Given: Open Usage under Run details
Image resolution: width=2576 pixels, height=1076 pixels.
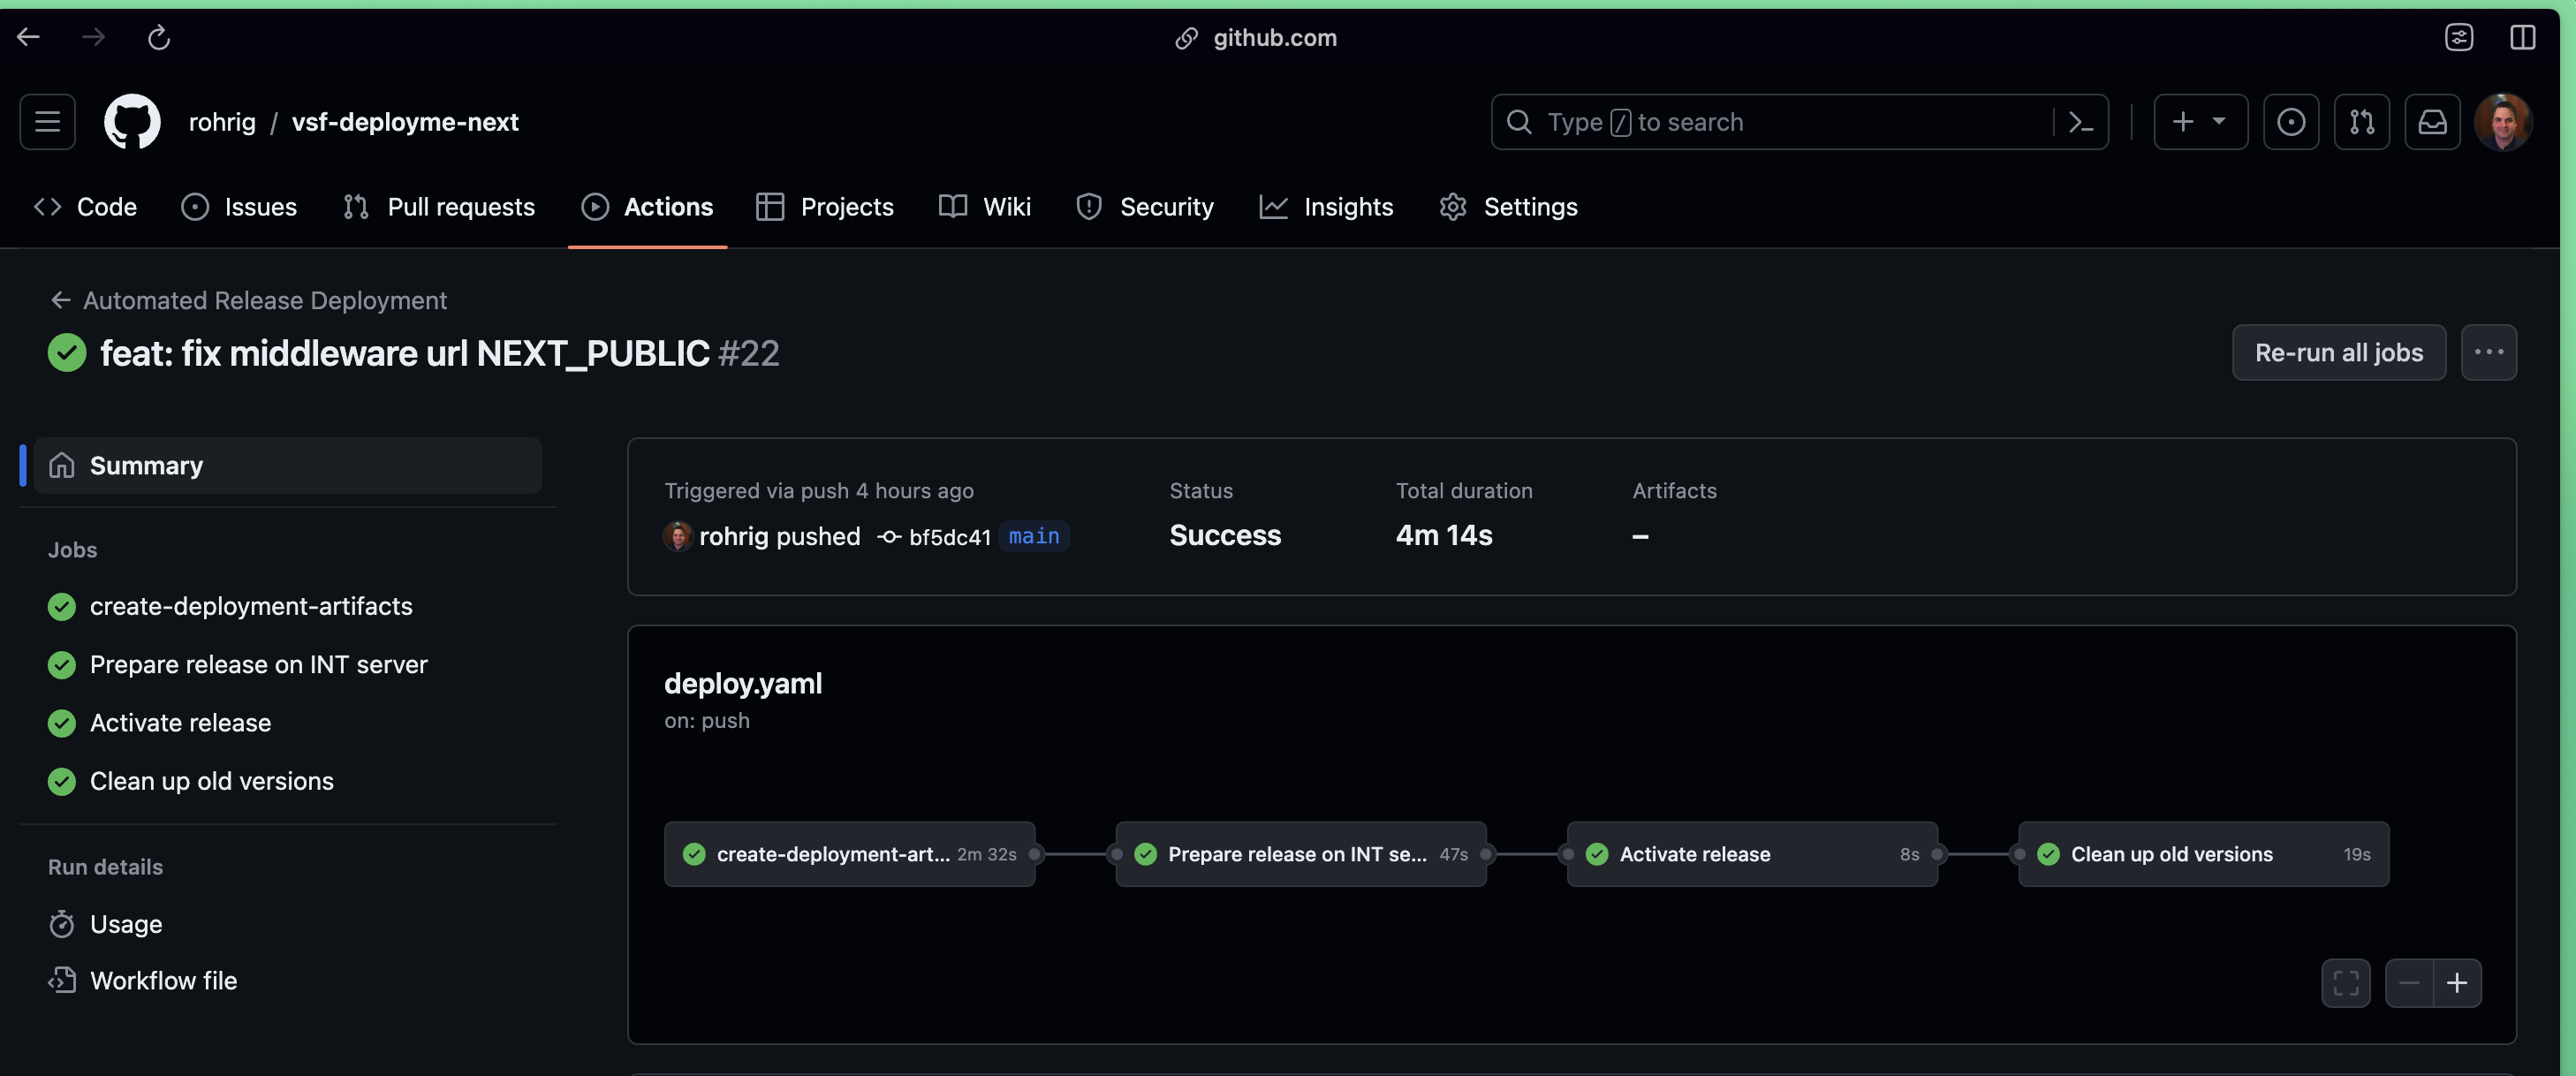Looking at the screenshot, I should [x=126, y=924].
